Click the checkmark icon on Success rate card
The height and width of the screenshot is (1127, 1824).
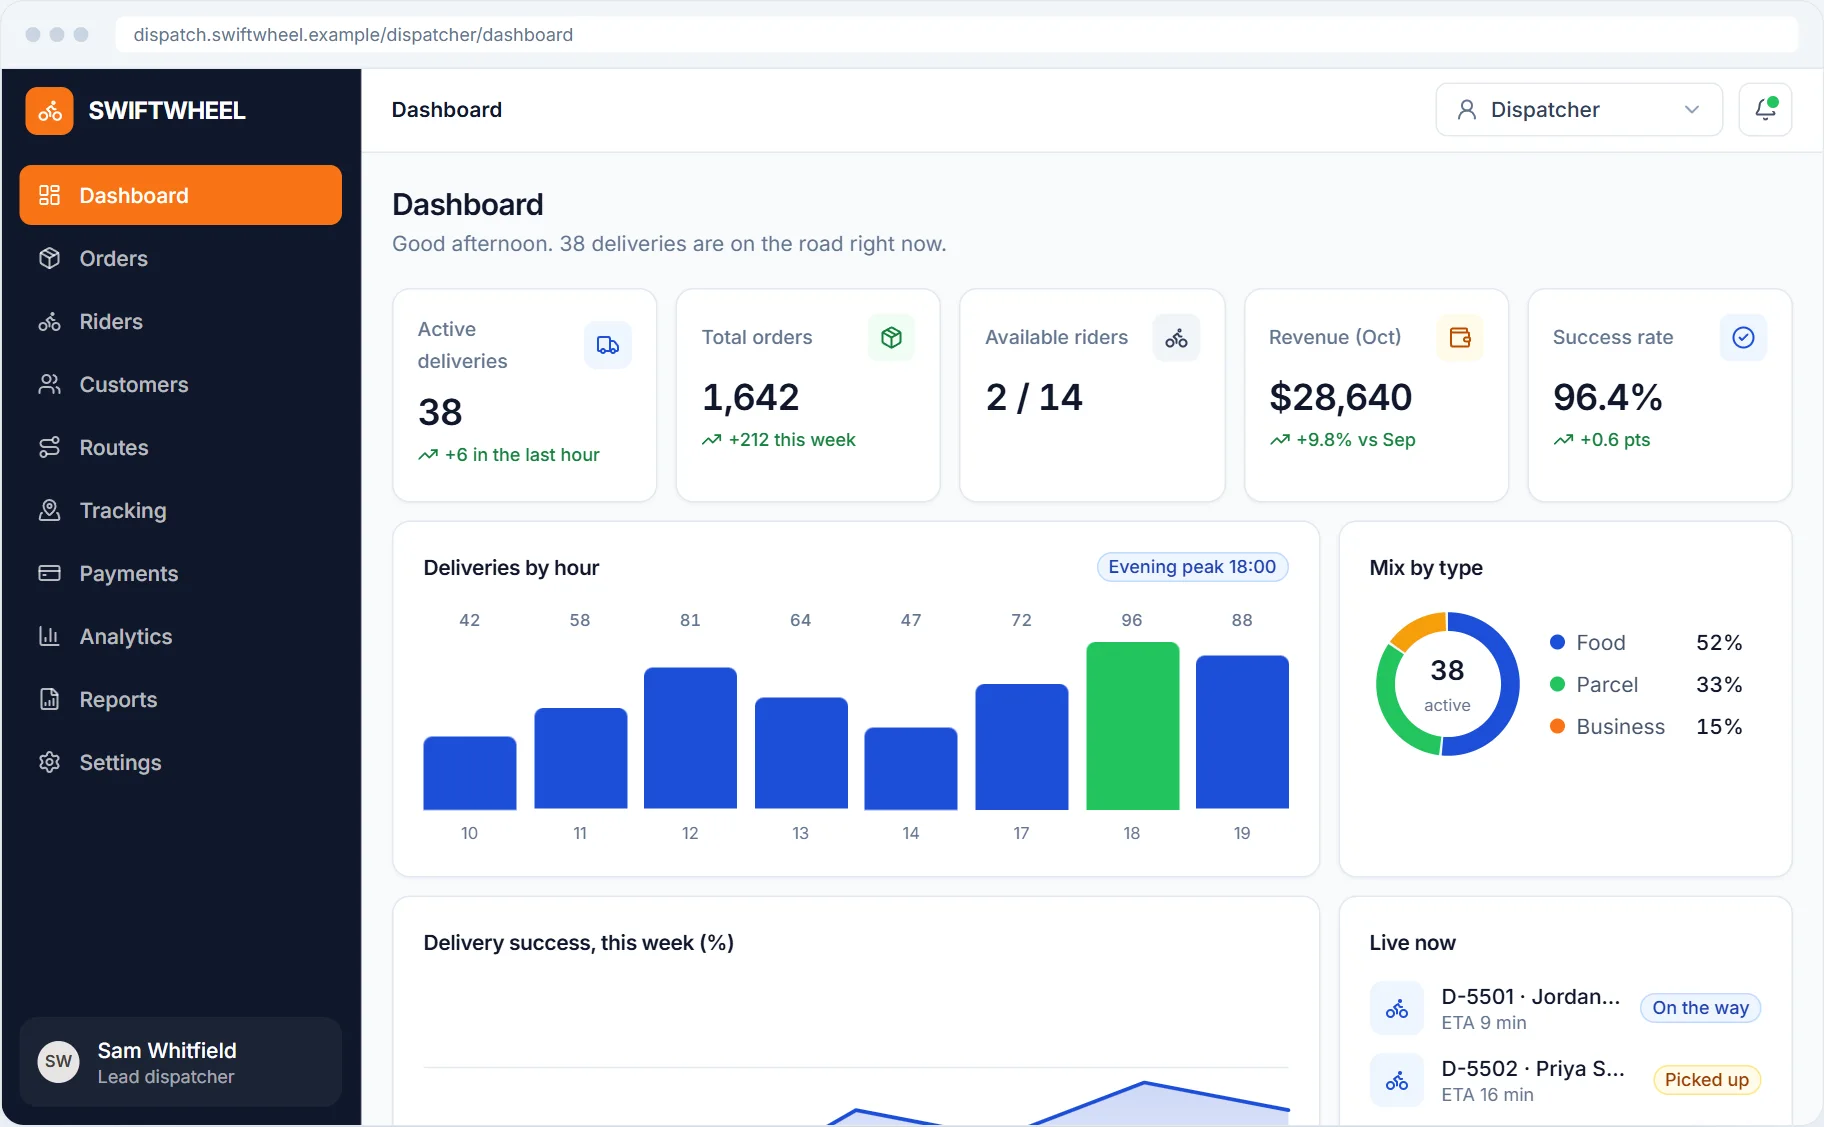point(1743,337)
